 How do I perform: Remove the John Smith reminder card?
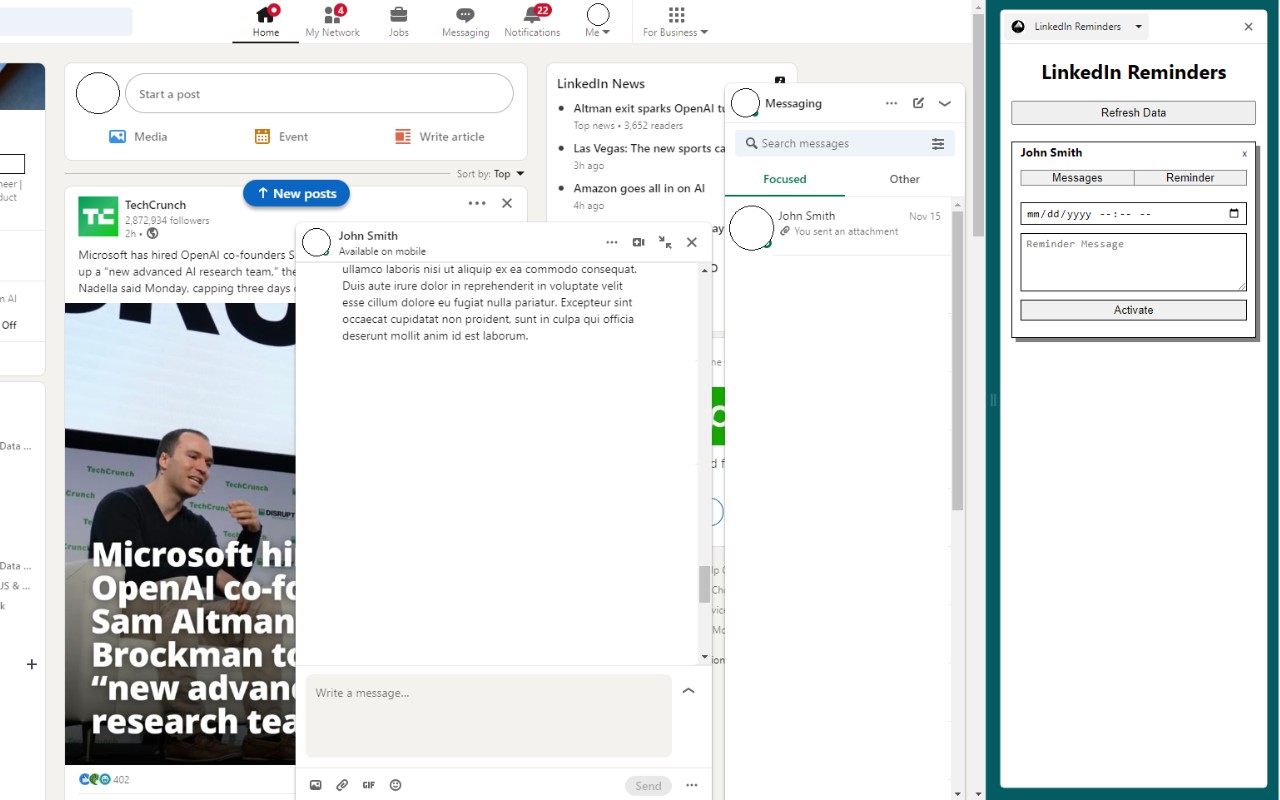point(1245,154)
